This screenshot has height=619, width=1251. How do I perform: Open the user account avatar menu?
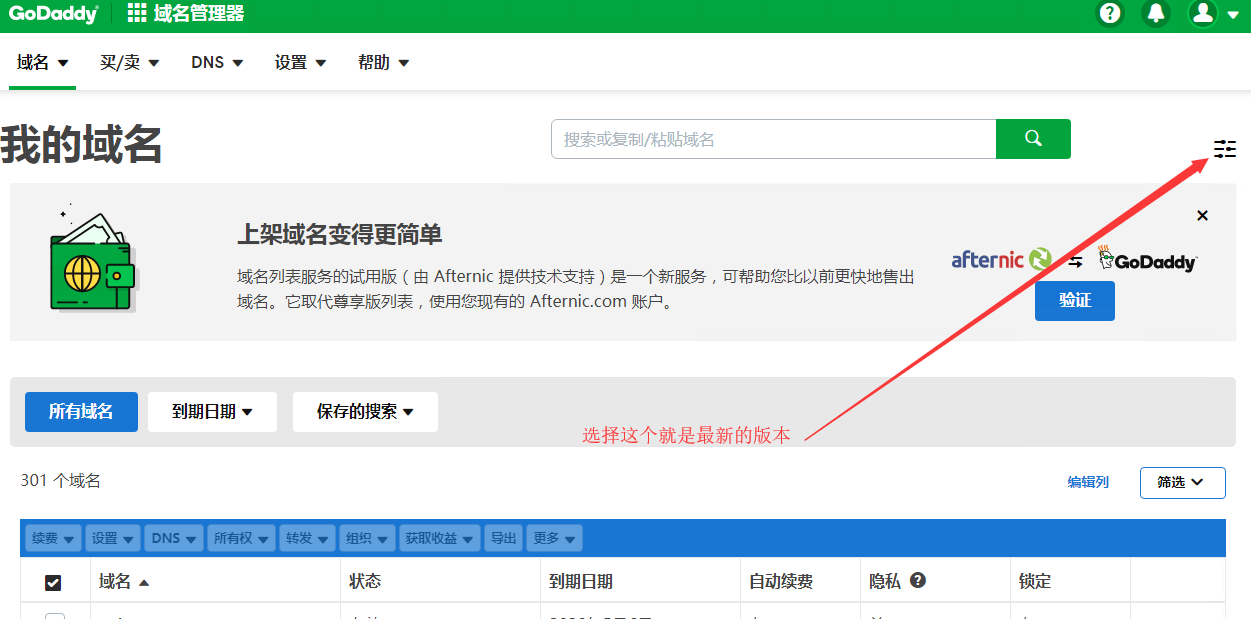point(1203,13)
